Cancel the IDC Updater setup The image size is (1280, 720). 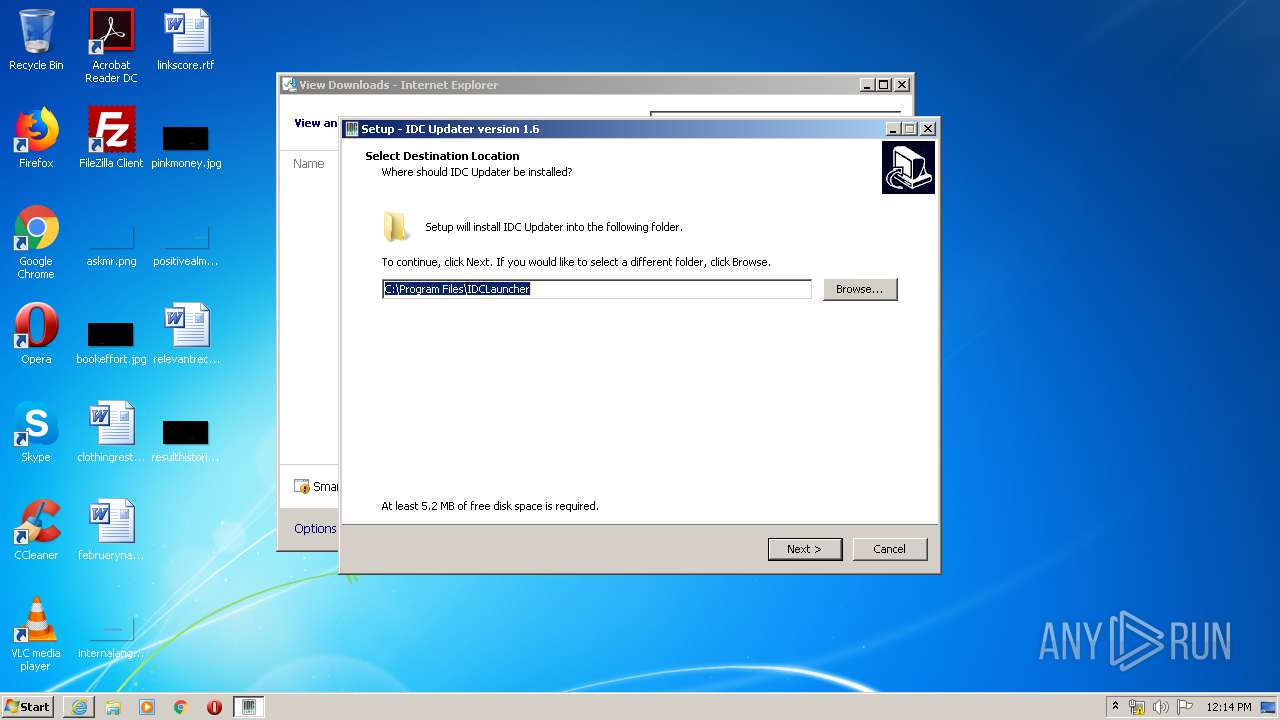(x=889, y=549)
